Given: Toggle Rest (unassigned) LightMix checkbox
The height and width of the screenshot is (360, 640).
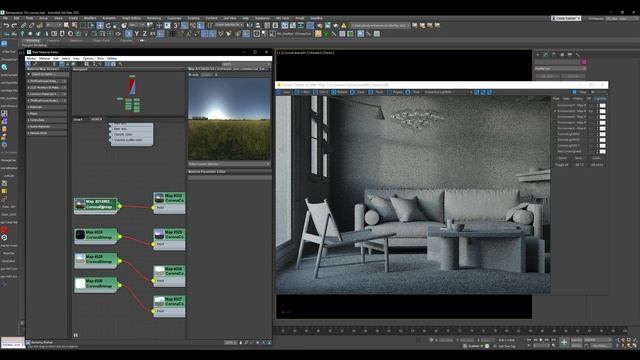Looking at the screenshot, I should point(555,151).
